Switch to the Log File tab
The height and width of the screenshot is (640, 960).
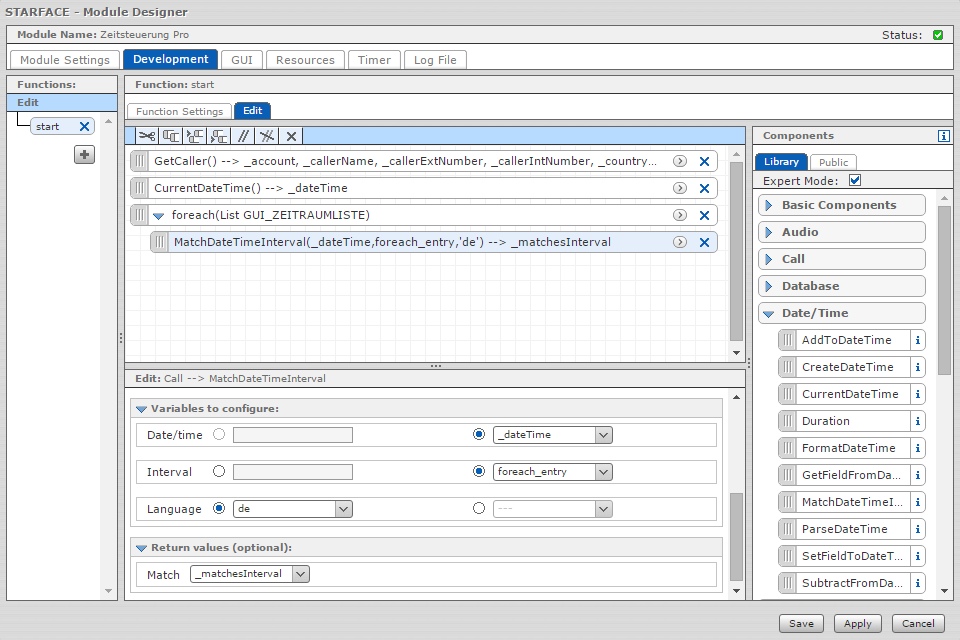click(x=435, y=60)
